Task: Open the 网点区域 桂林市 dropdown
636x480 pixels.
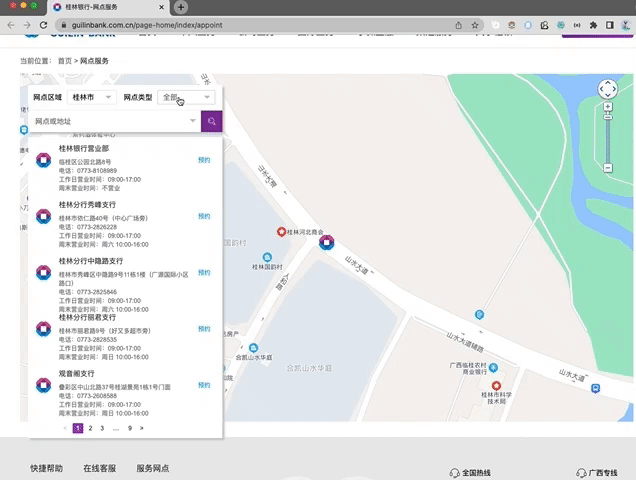Action: [x=92, y=97]
